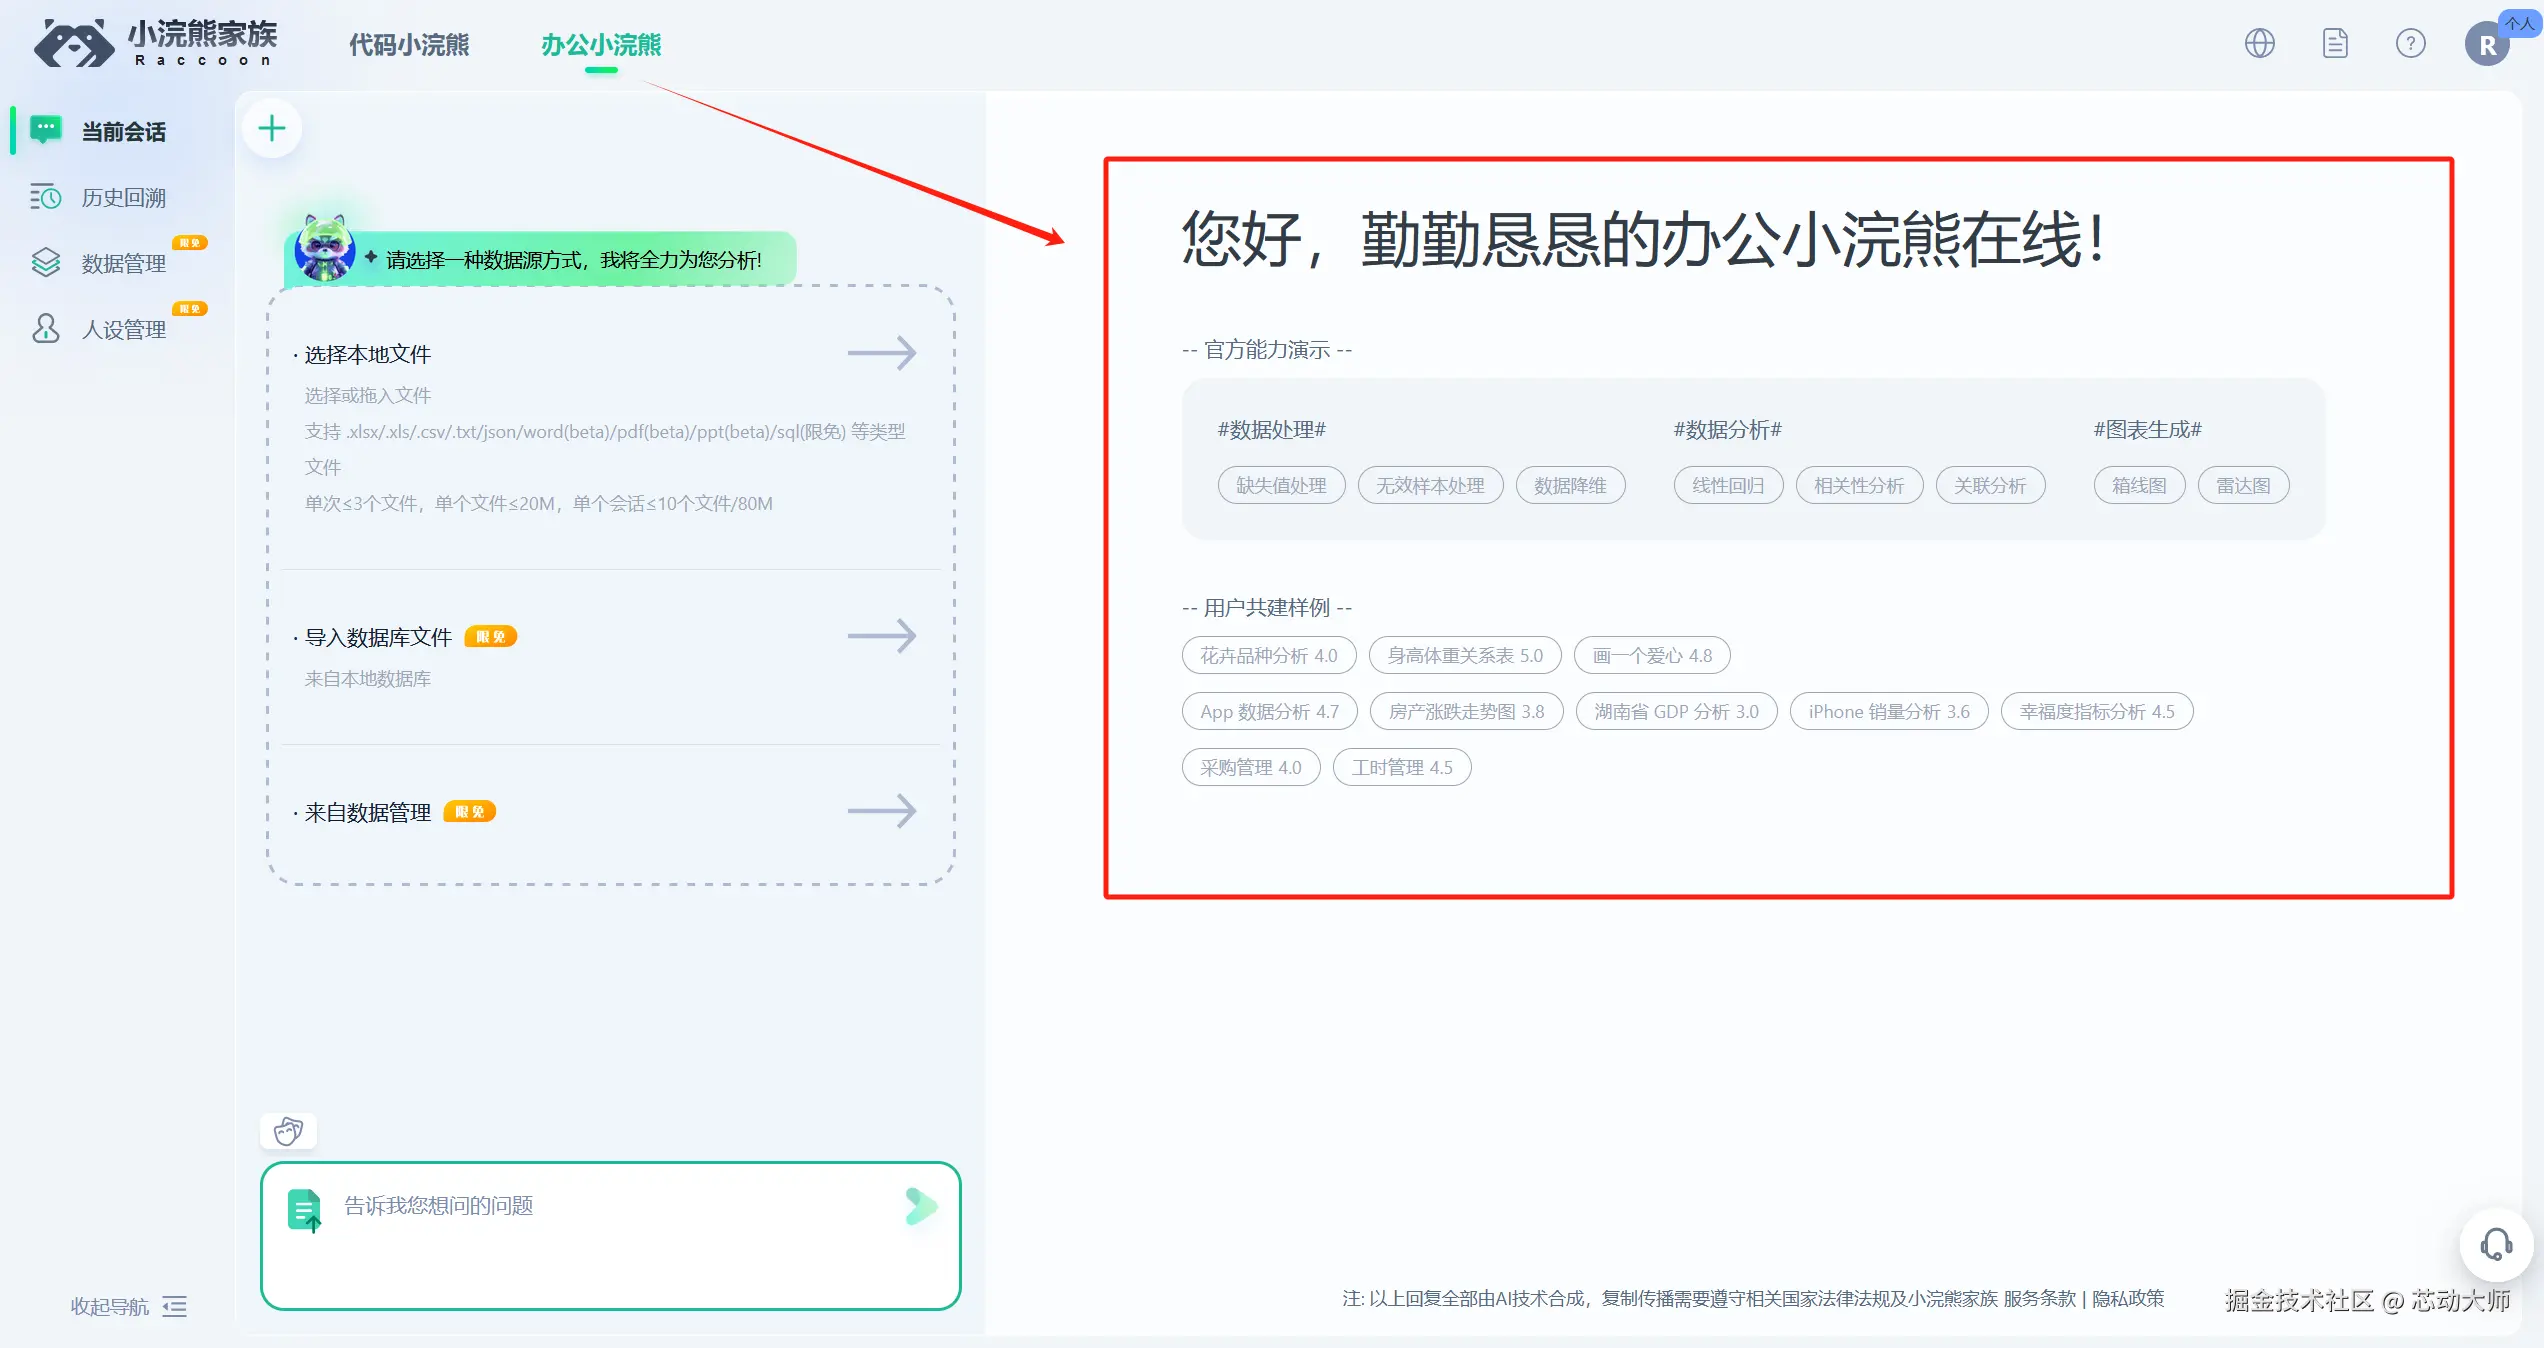
Task: Click the globe language icon
Action: click(x=2259, y=43)
